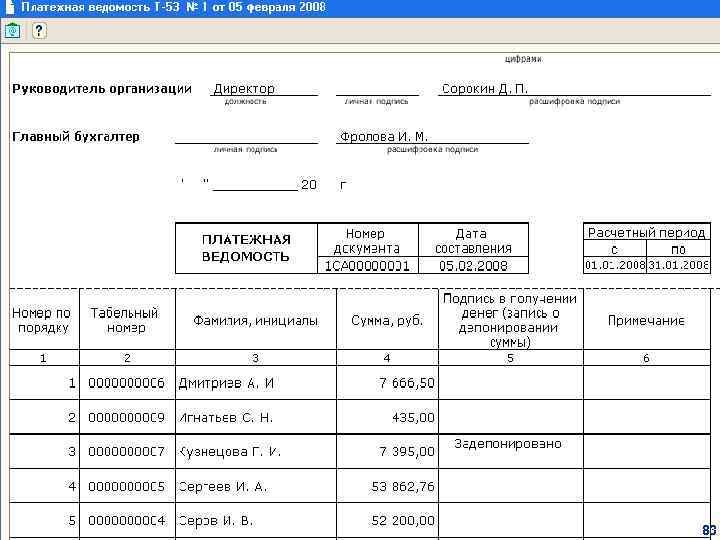This screenshot has width=720, height=540.
Task: Select period start '01.01.2008' cell
Action: coord(615,265)
